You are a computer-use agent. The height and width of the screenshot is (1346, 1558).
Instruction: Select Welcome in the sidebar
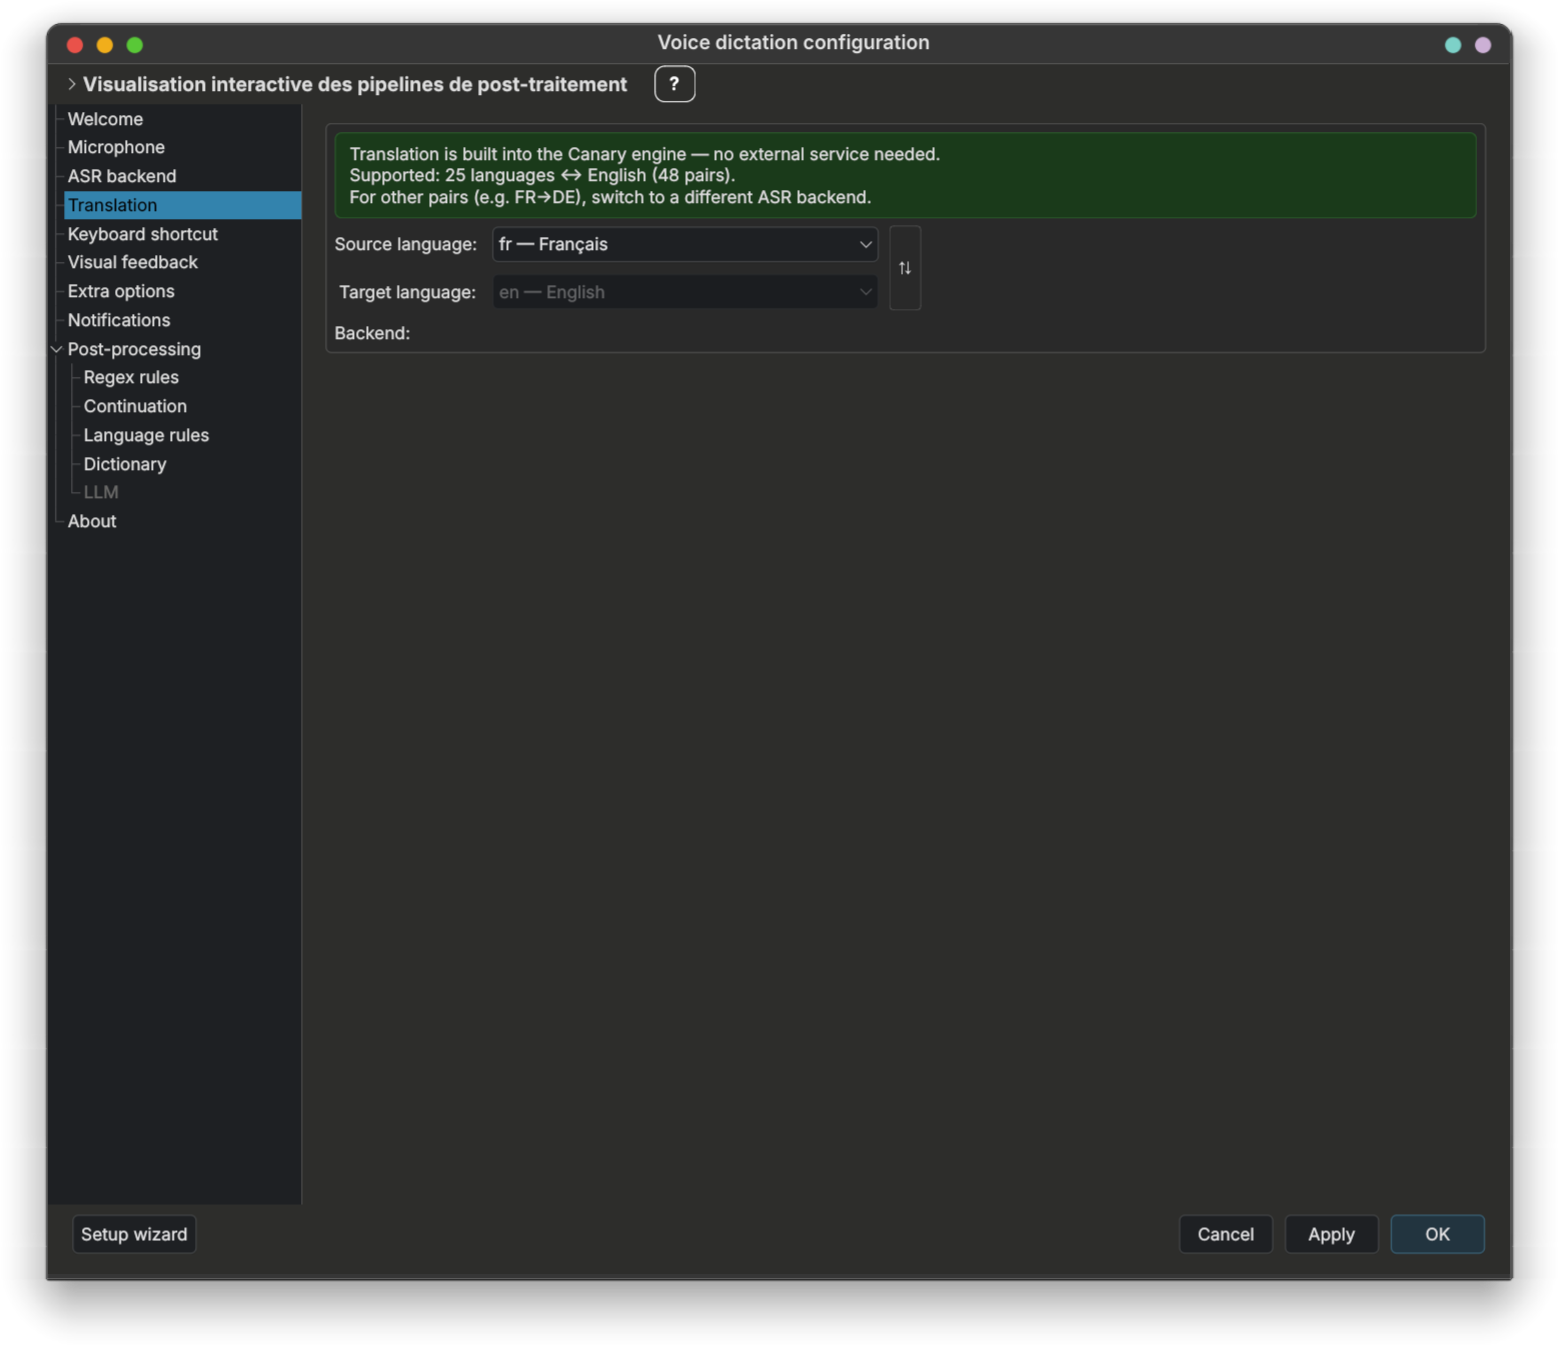click(x=105, y=119)
